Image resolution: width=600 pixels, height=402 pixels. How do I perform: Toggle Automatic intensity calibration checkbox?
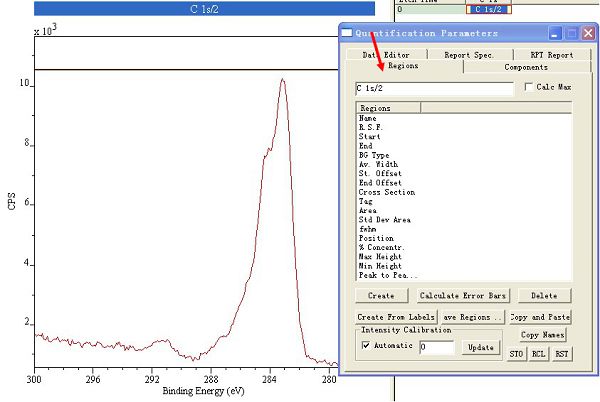tap(366, 346)
